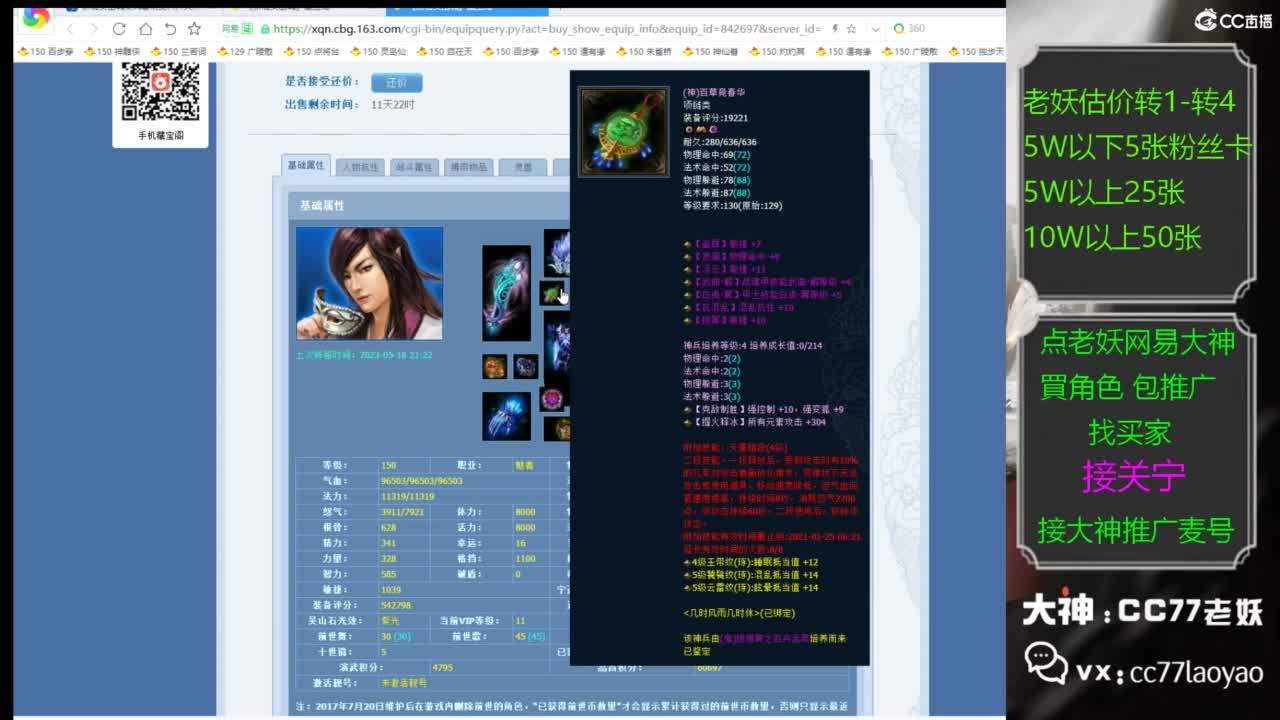This screenshot has width=1280, height=720.
Task: Switch to the 基础属性 tab
Action: click(x=306, y=166)
